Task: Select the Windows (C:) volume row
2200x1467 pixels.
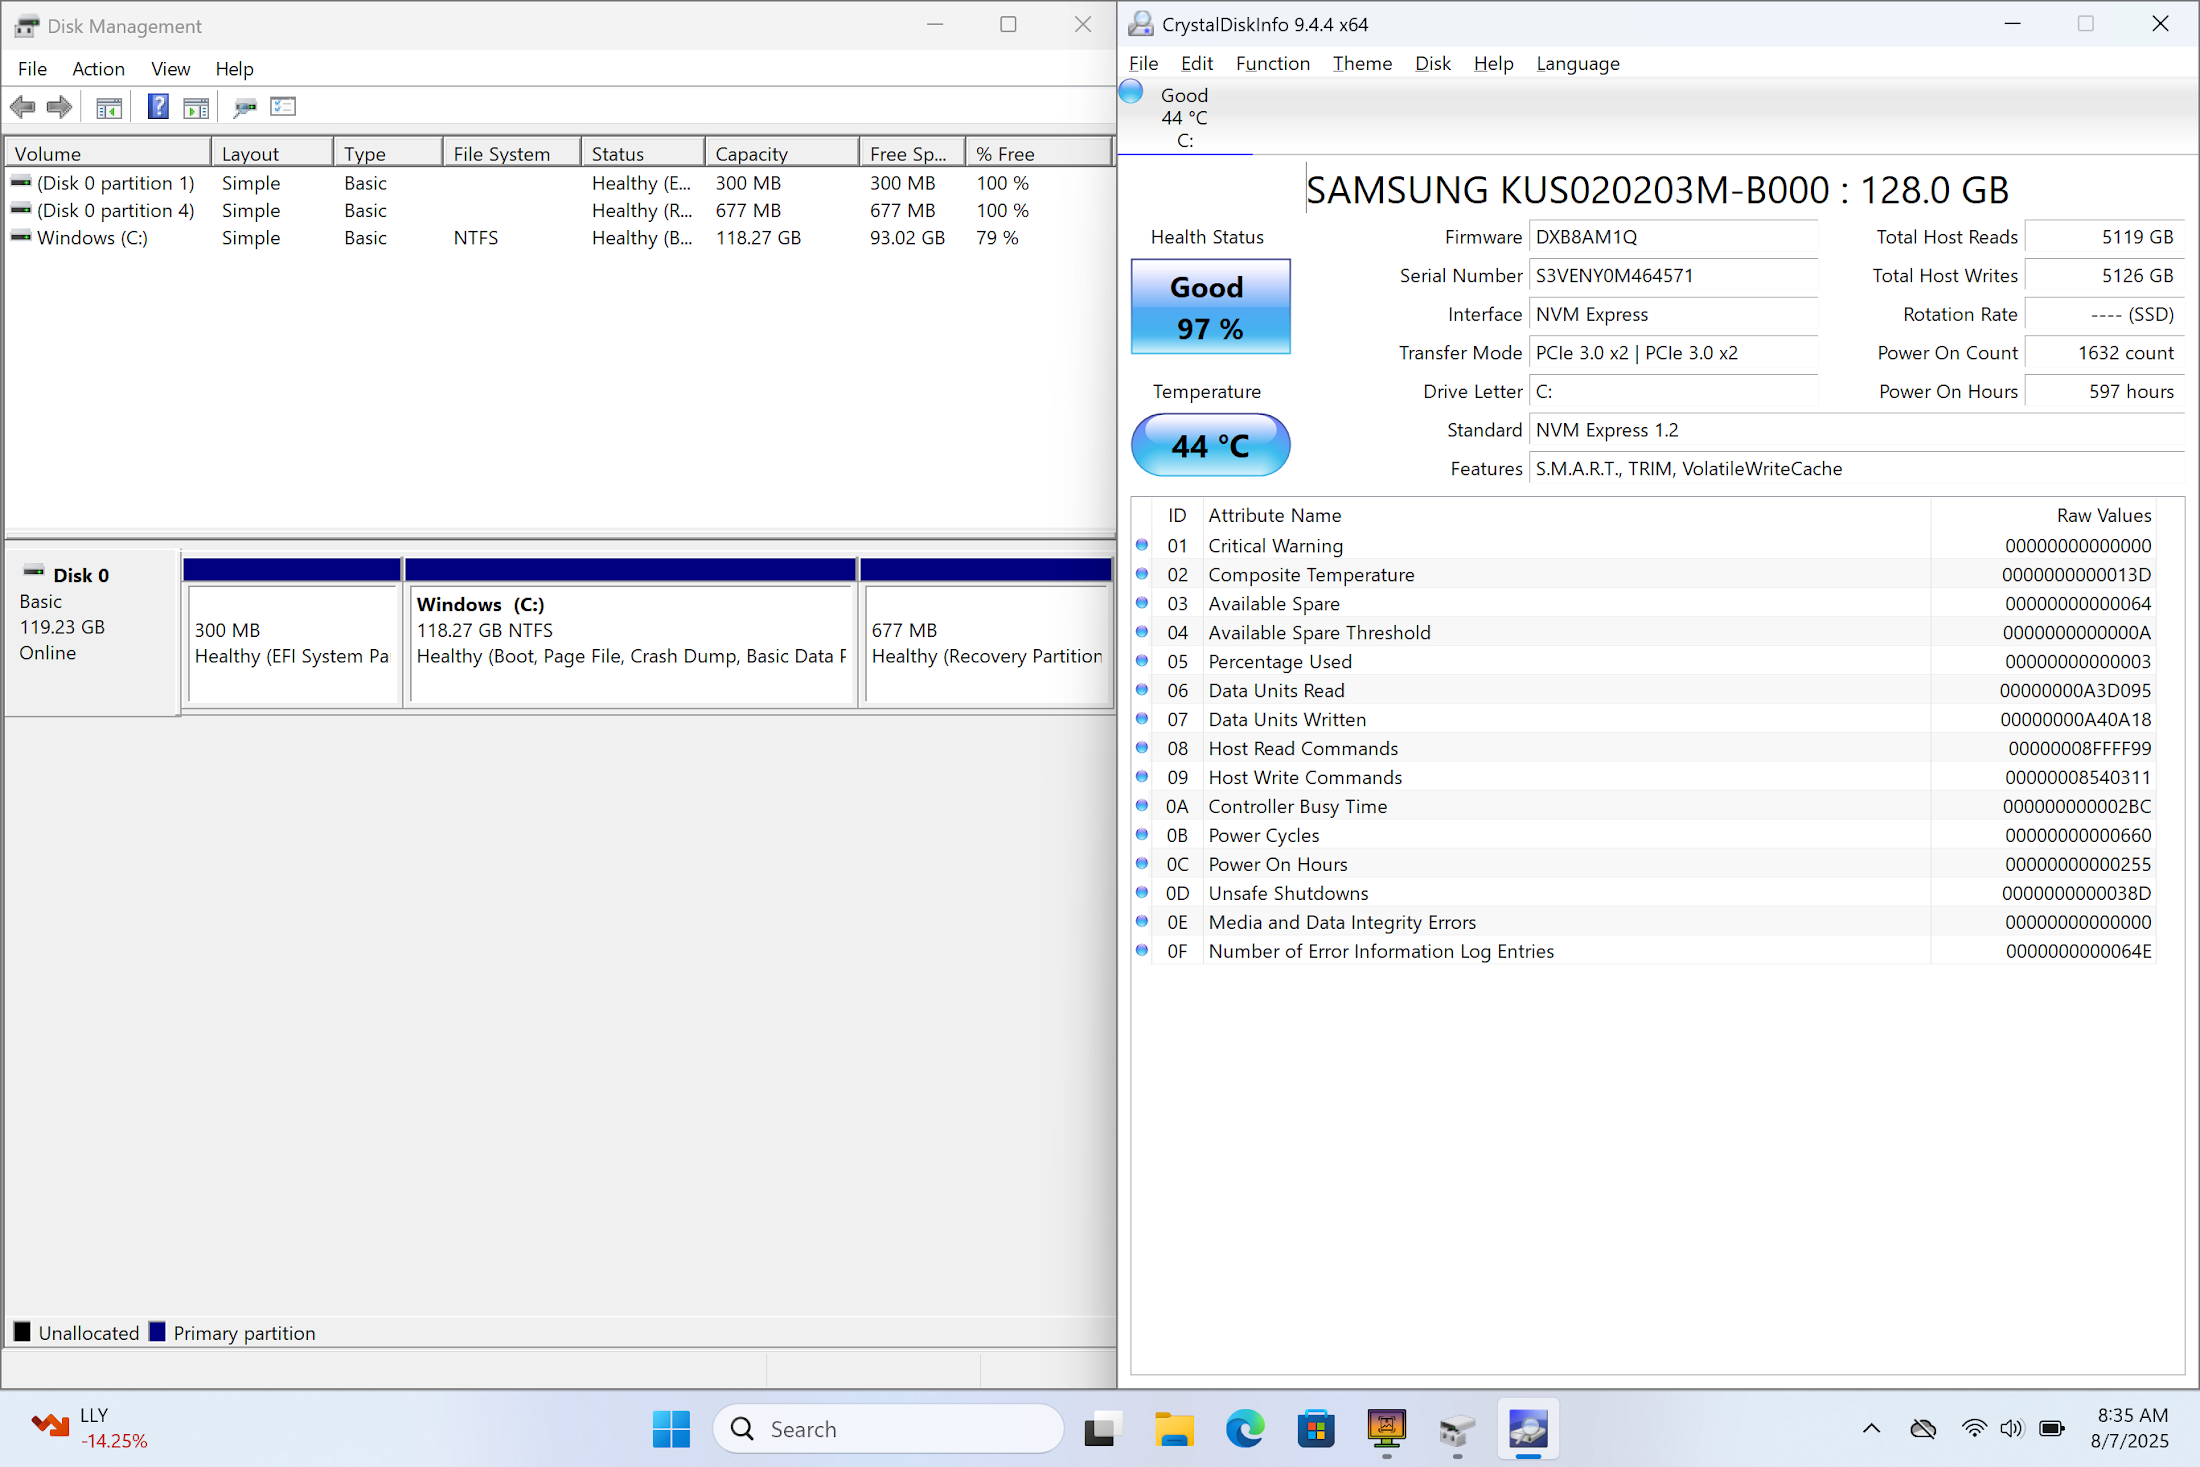Action: click(x=92, y=238)
